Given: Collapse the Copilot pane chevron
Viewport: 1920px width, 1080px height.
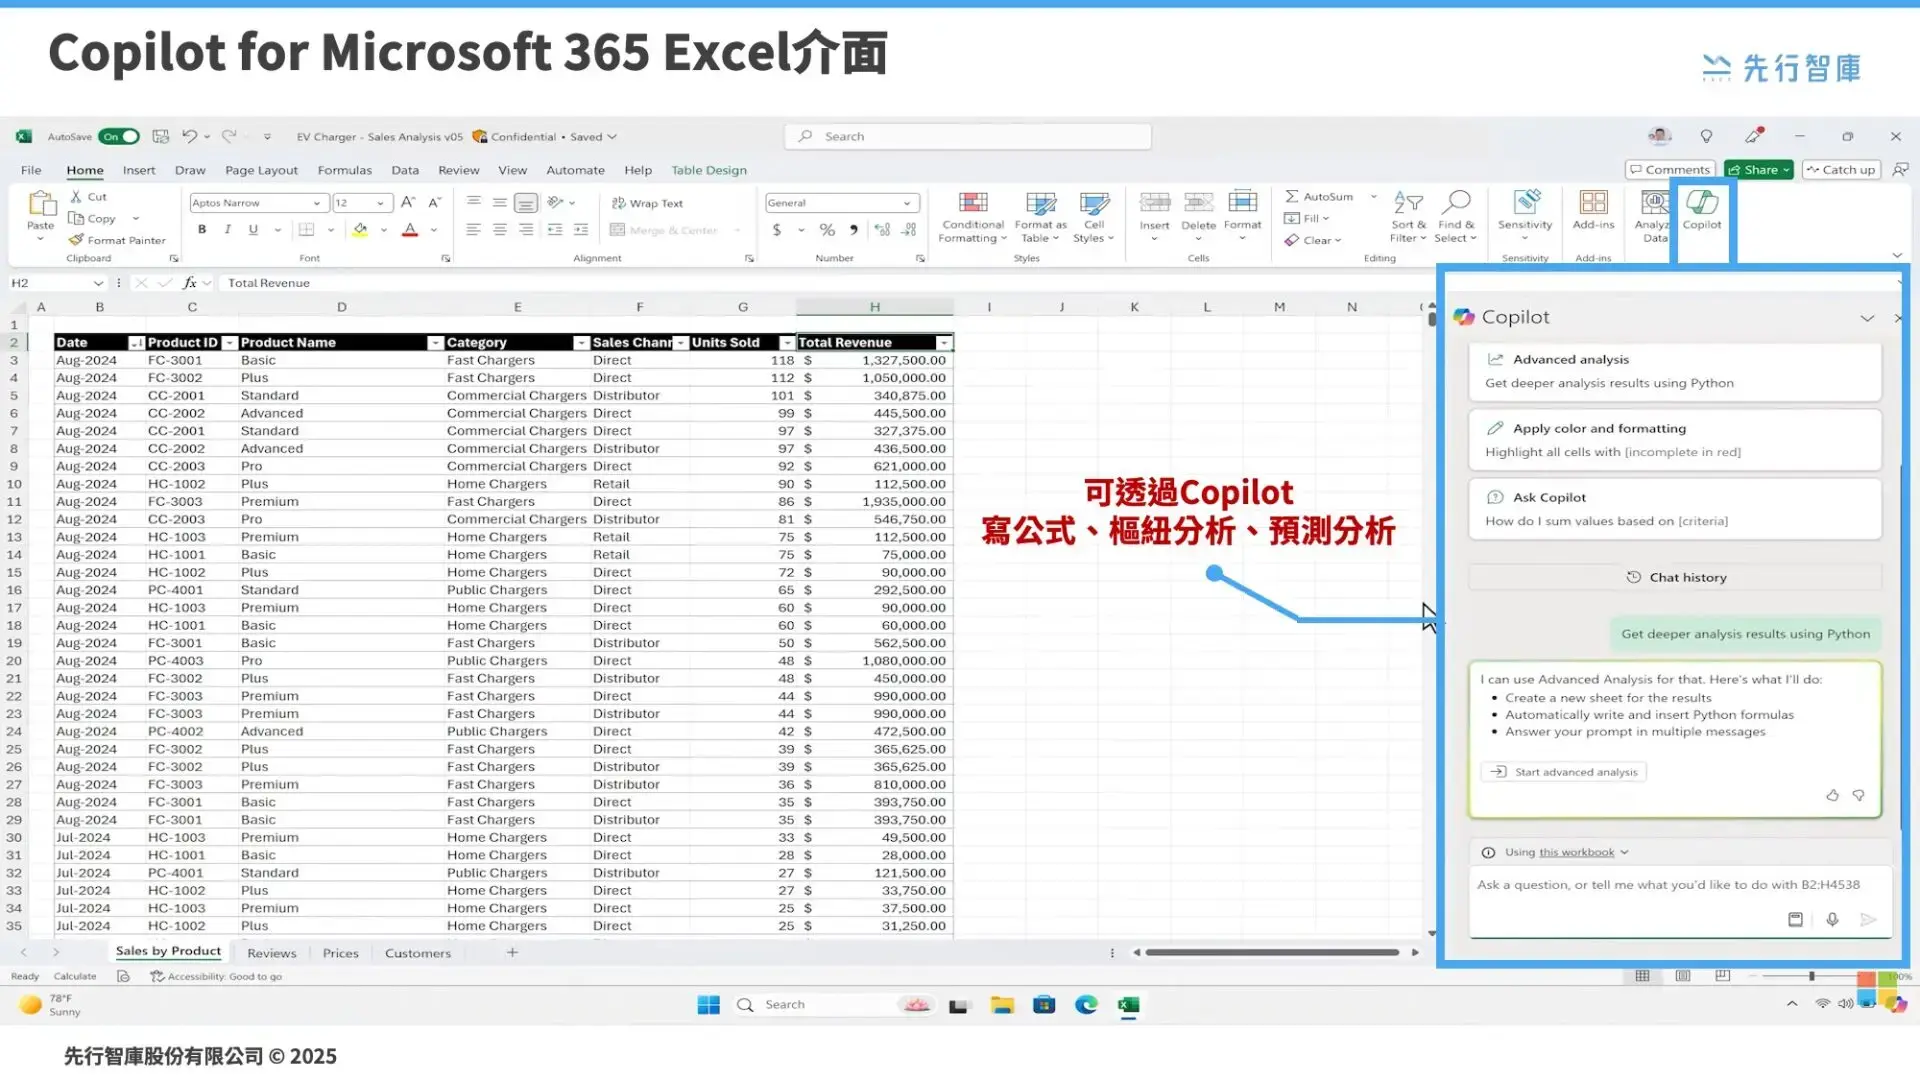Looking at the screenshot, I should point(1867,318).
